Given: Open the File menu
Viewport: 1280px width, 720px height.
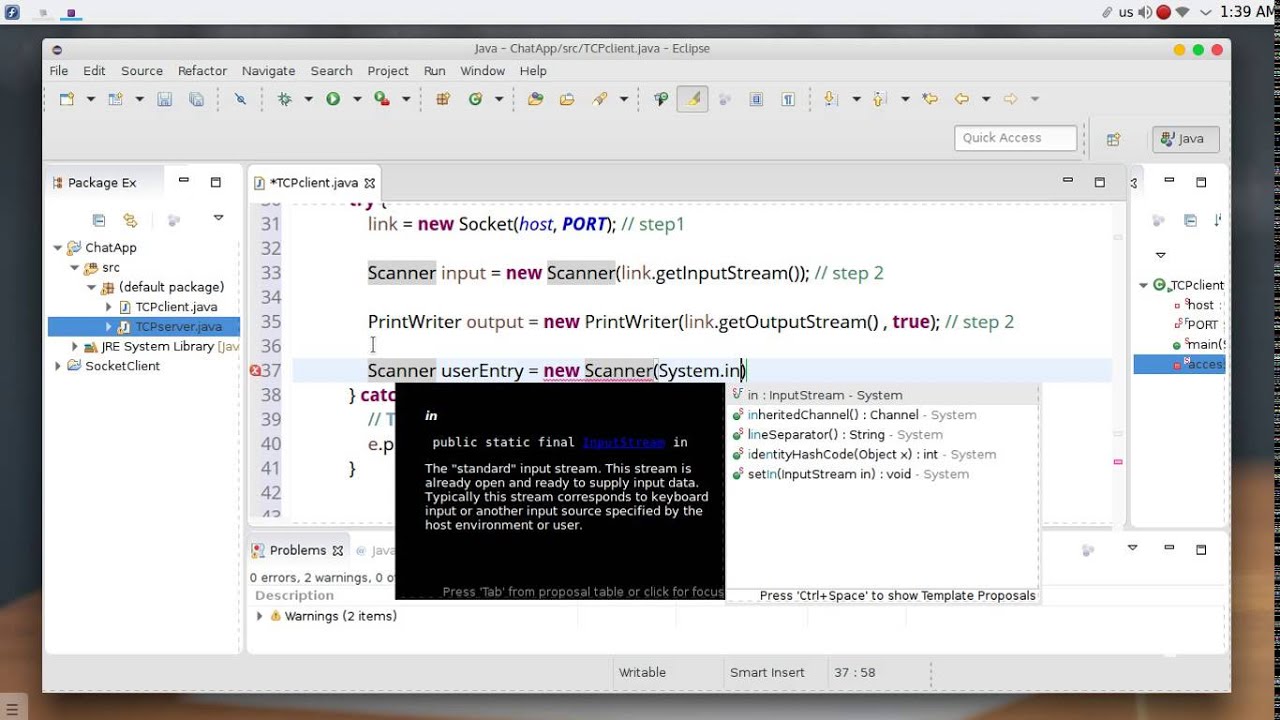Looking at the screenshot, I should pyautogui.click(x=59, y=71).
